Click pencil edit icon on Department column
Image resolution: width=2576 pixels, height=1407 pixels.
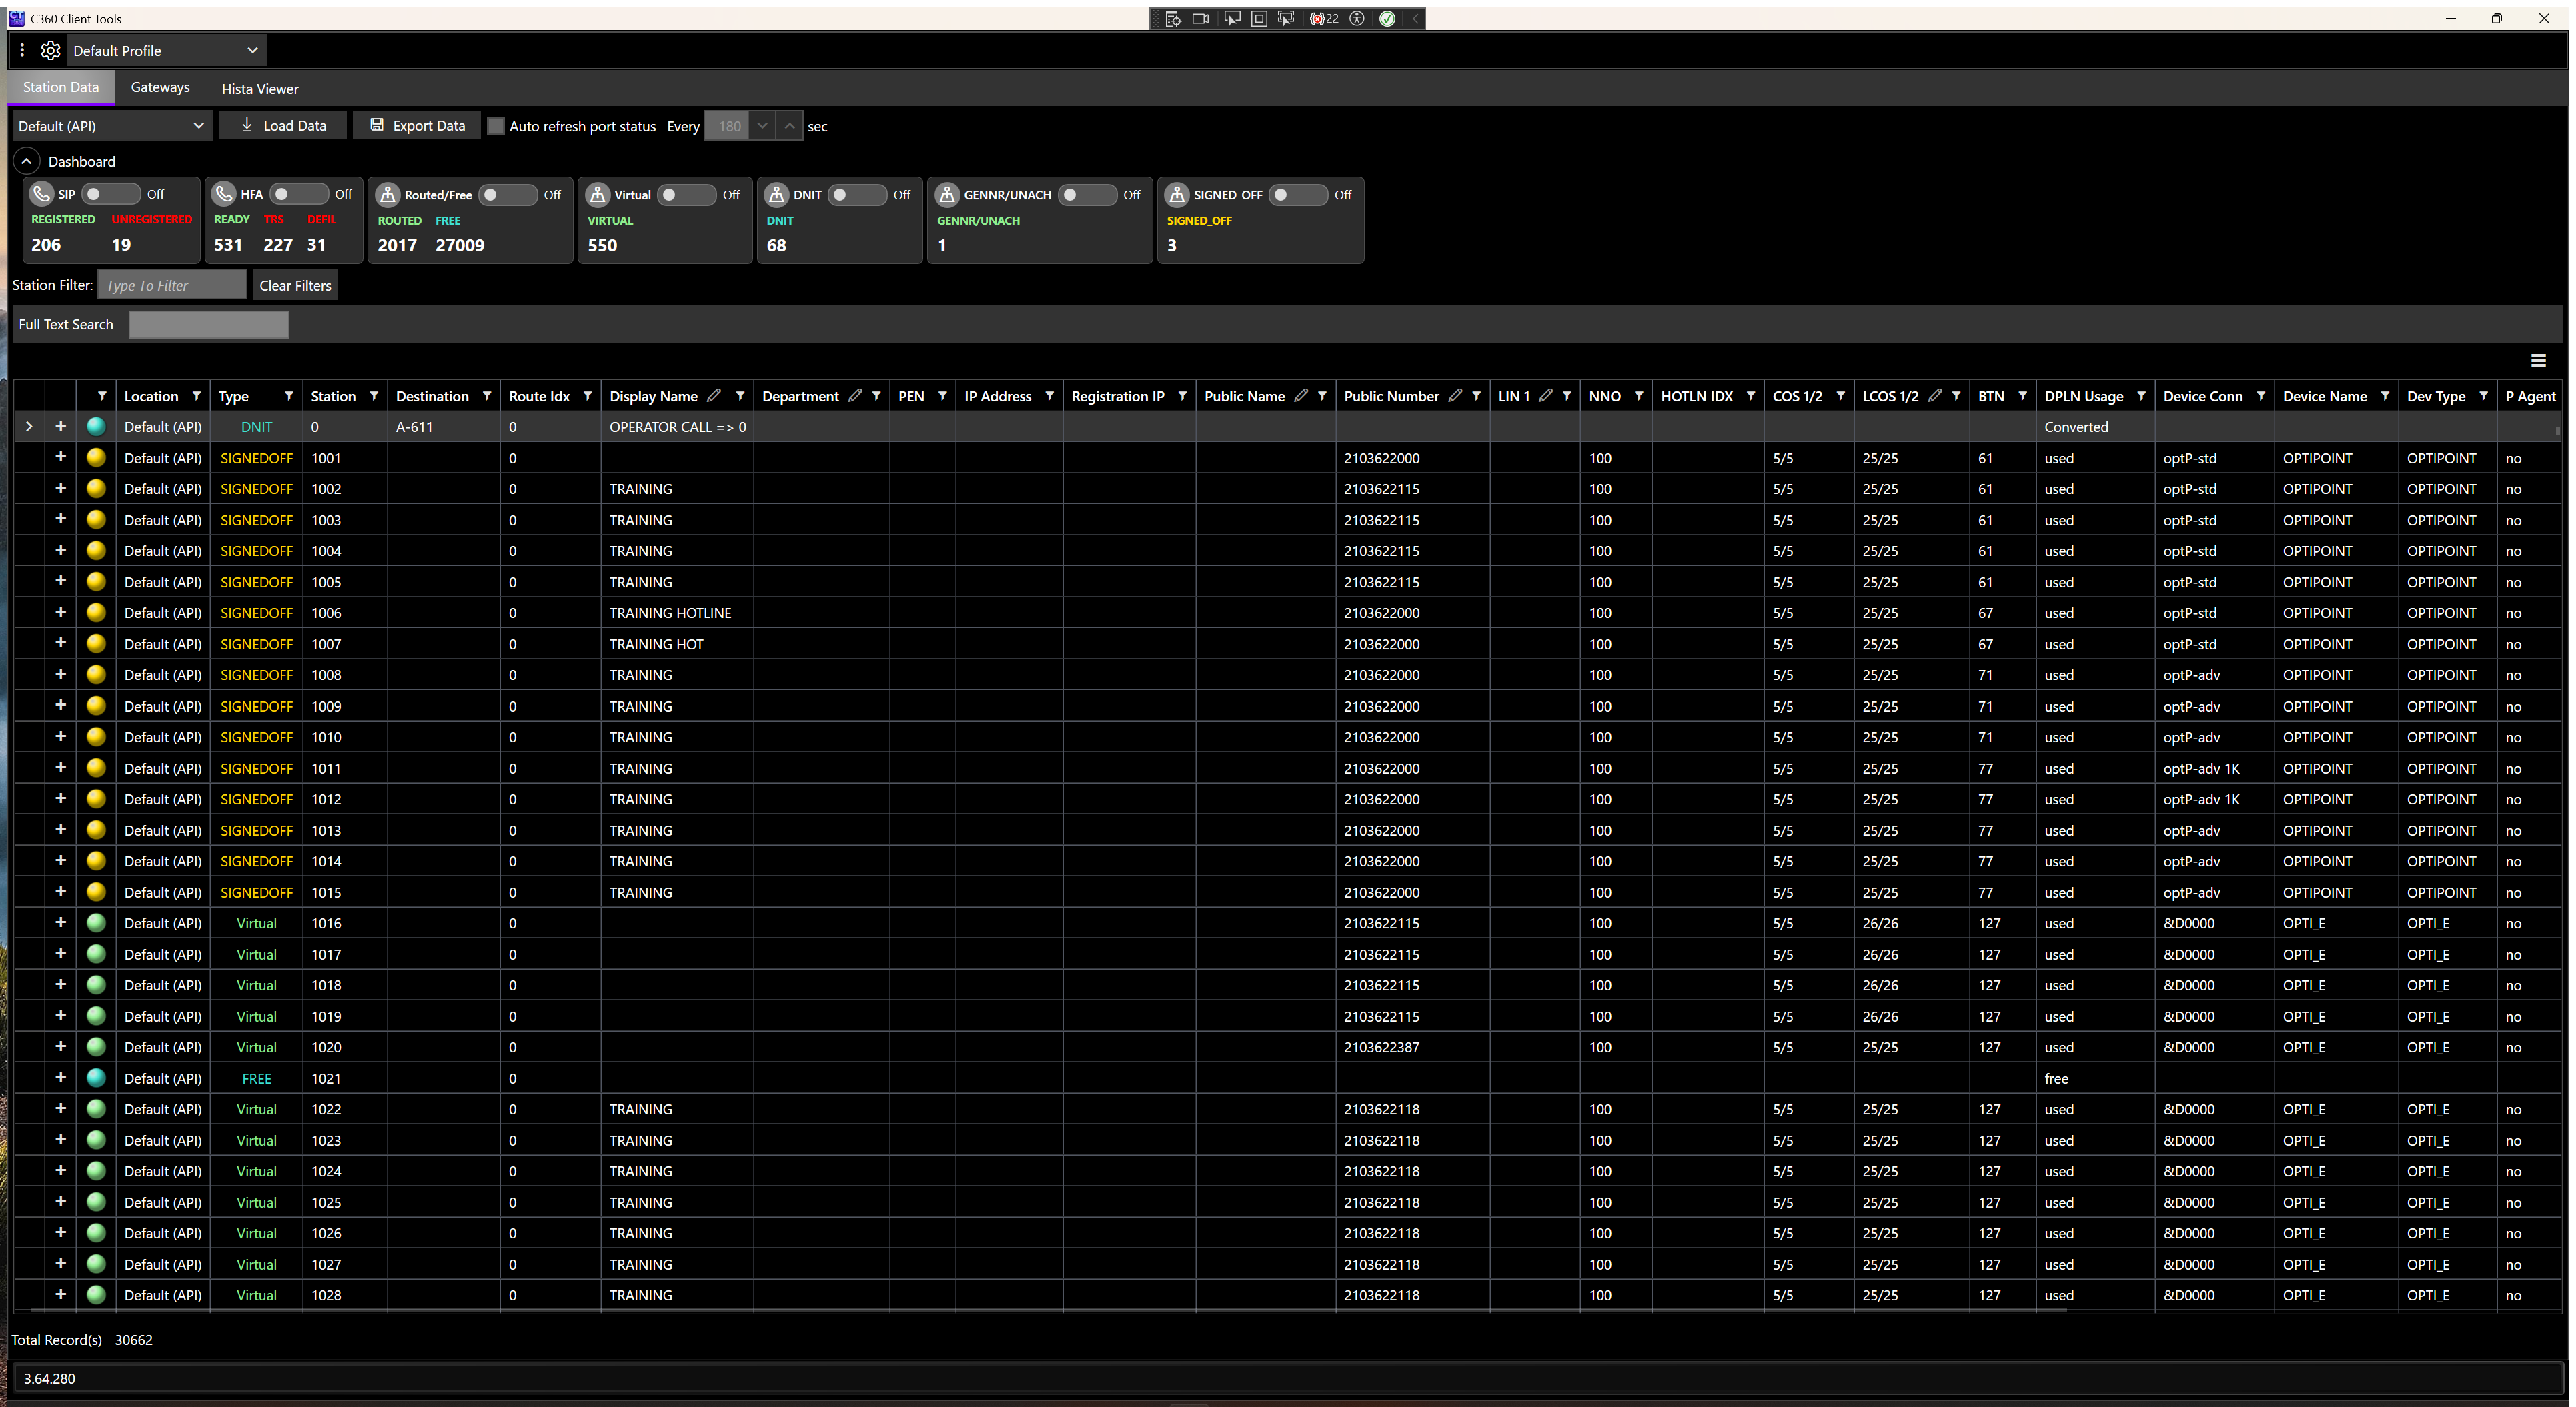tap(855, 396)
